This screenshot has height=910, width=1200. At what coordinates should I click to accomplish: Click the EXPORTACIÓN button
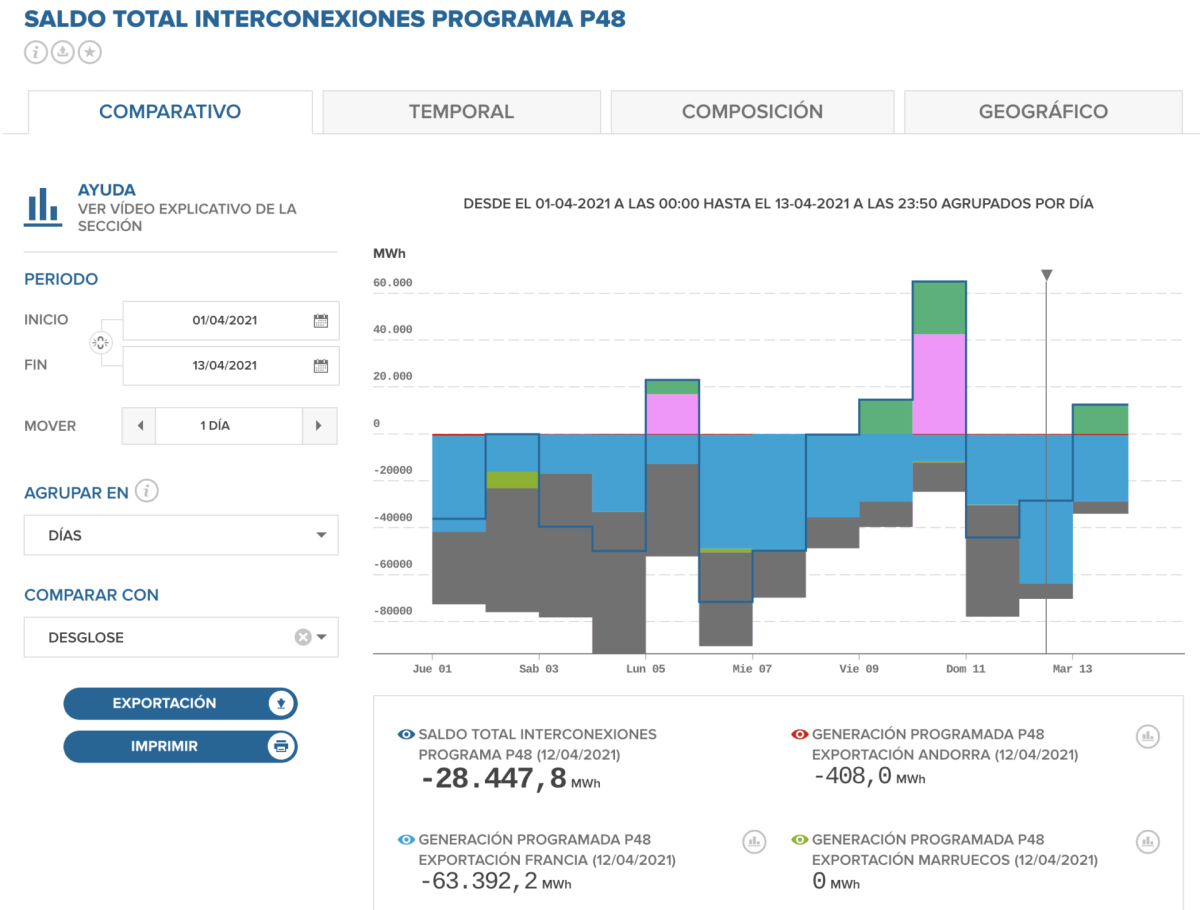(x=180, y=703)
